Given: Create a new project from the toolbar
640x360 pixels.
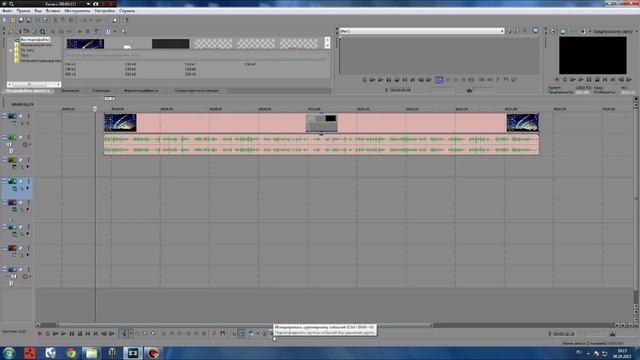Looking at the screenshot, I should coord(4,20).
